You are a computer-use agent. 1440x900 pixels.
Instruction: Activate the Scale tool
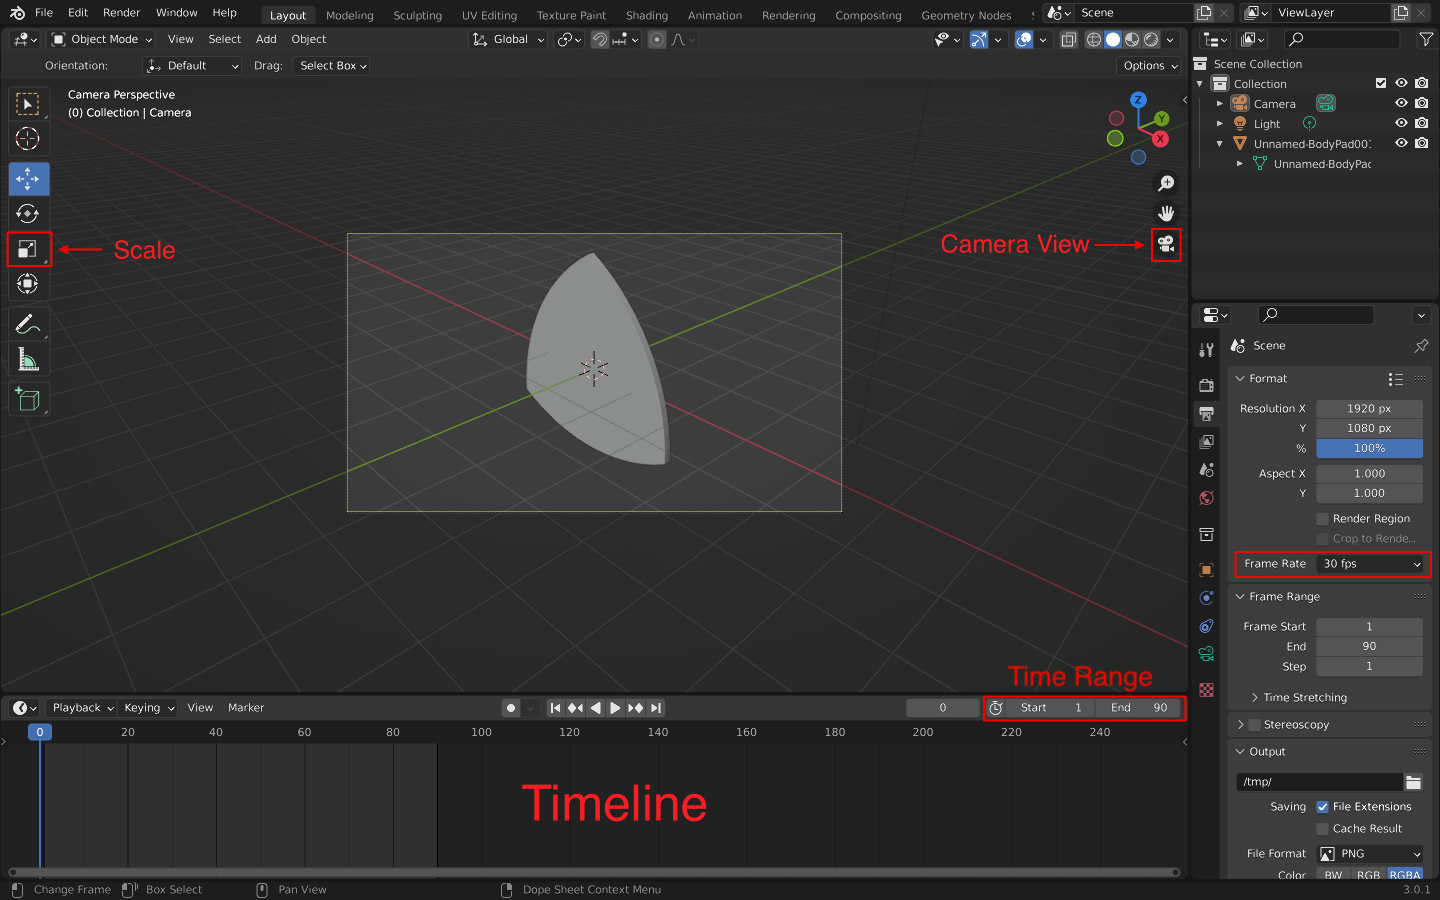click(x=28, y=249)
